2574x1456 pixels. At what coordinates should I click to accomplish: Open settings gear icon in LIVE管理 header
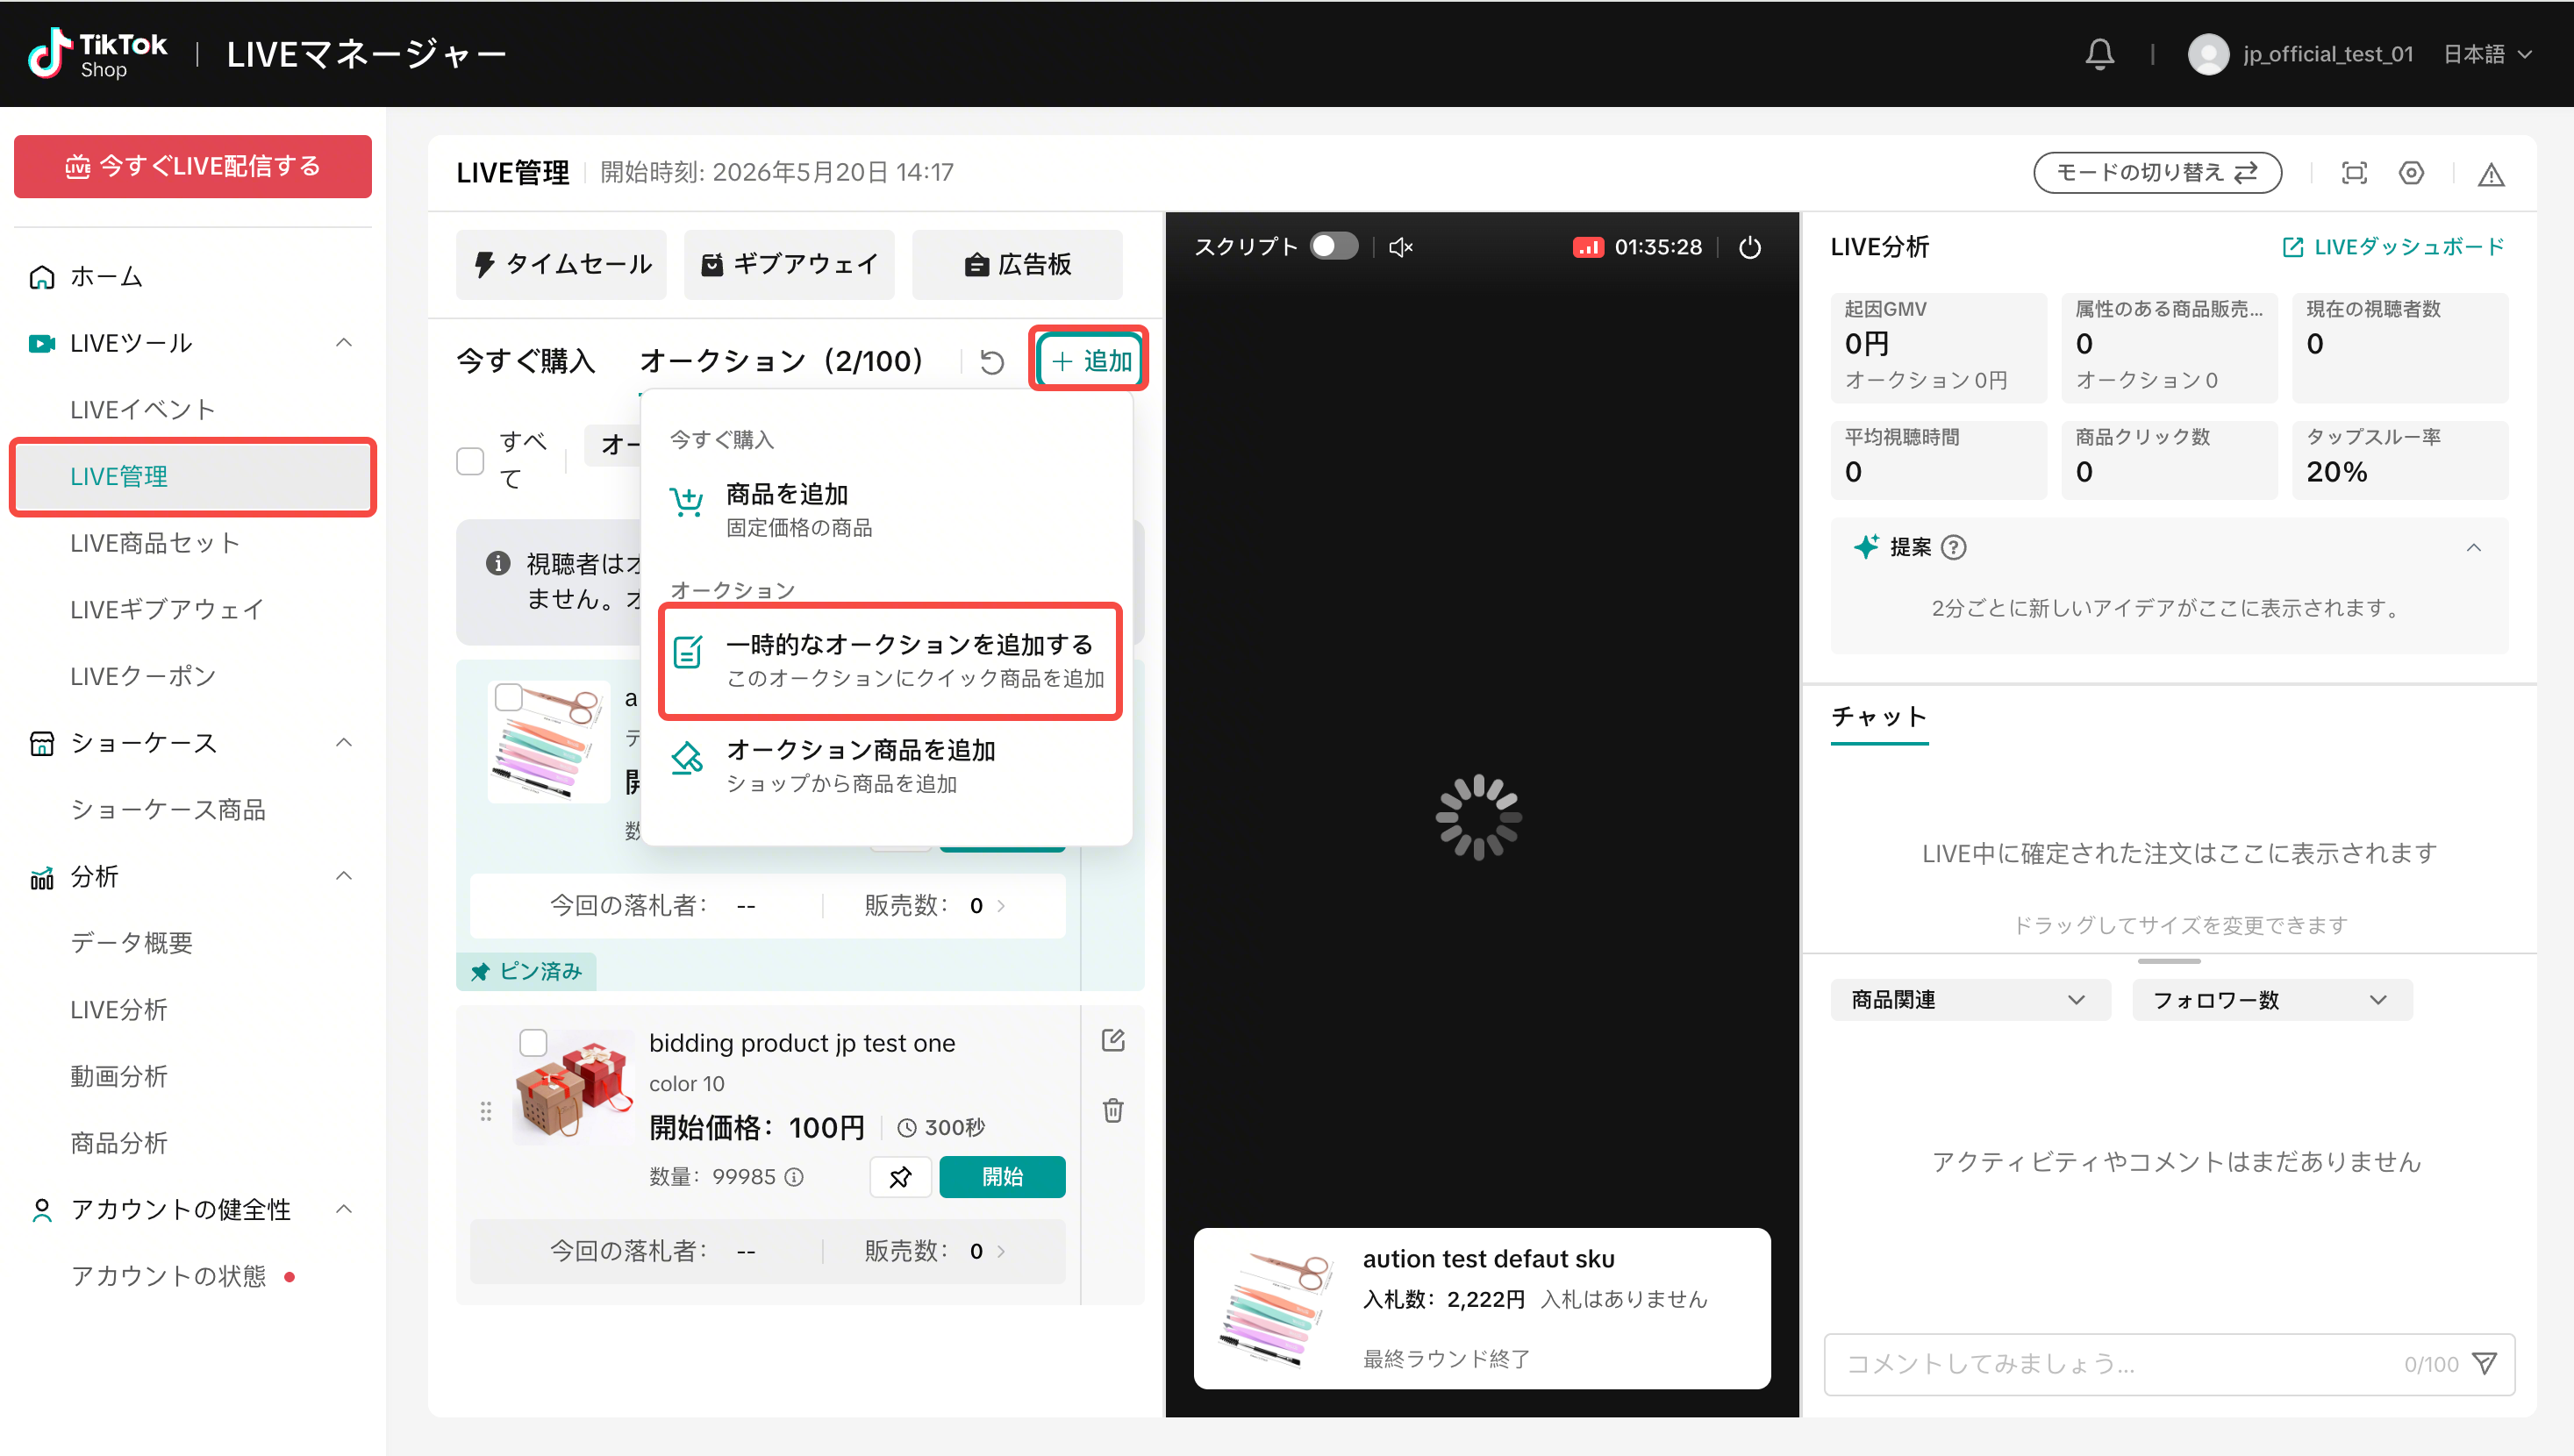pyautogui.click(x=2411, y=173)
